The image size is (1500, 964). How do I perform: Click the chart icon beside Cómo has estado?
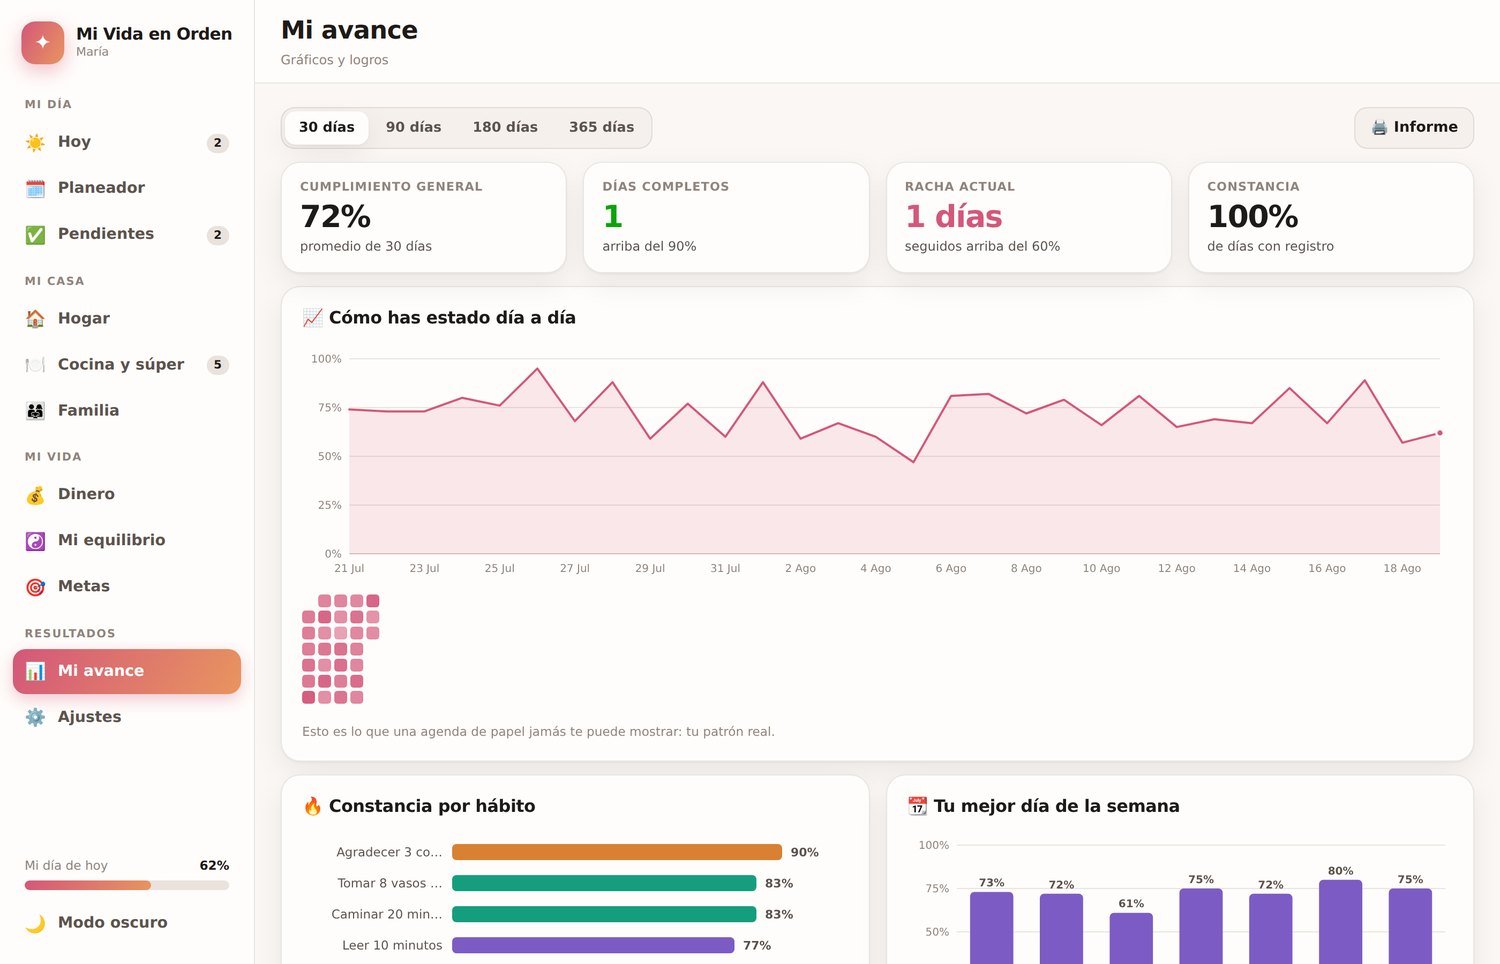[x=312, y=318]
